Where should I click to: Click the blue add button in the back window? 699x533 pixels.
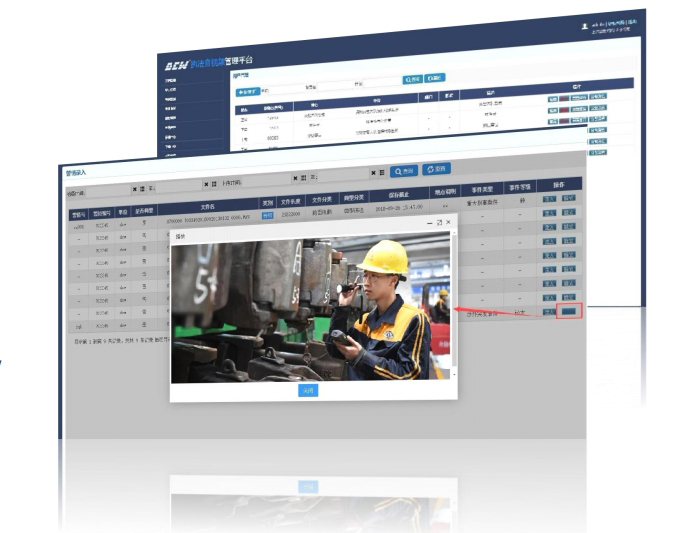pyautogui.click(x=246, y=90)
